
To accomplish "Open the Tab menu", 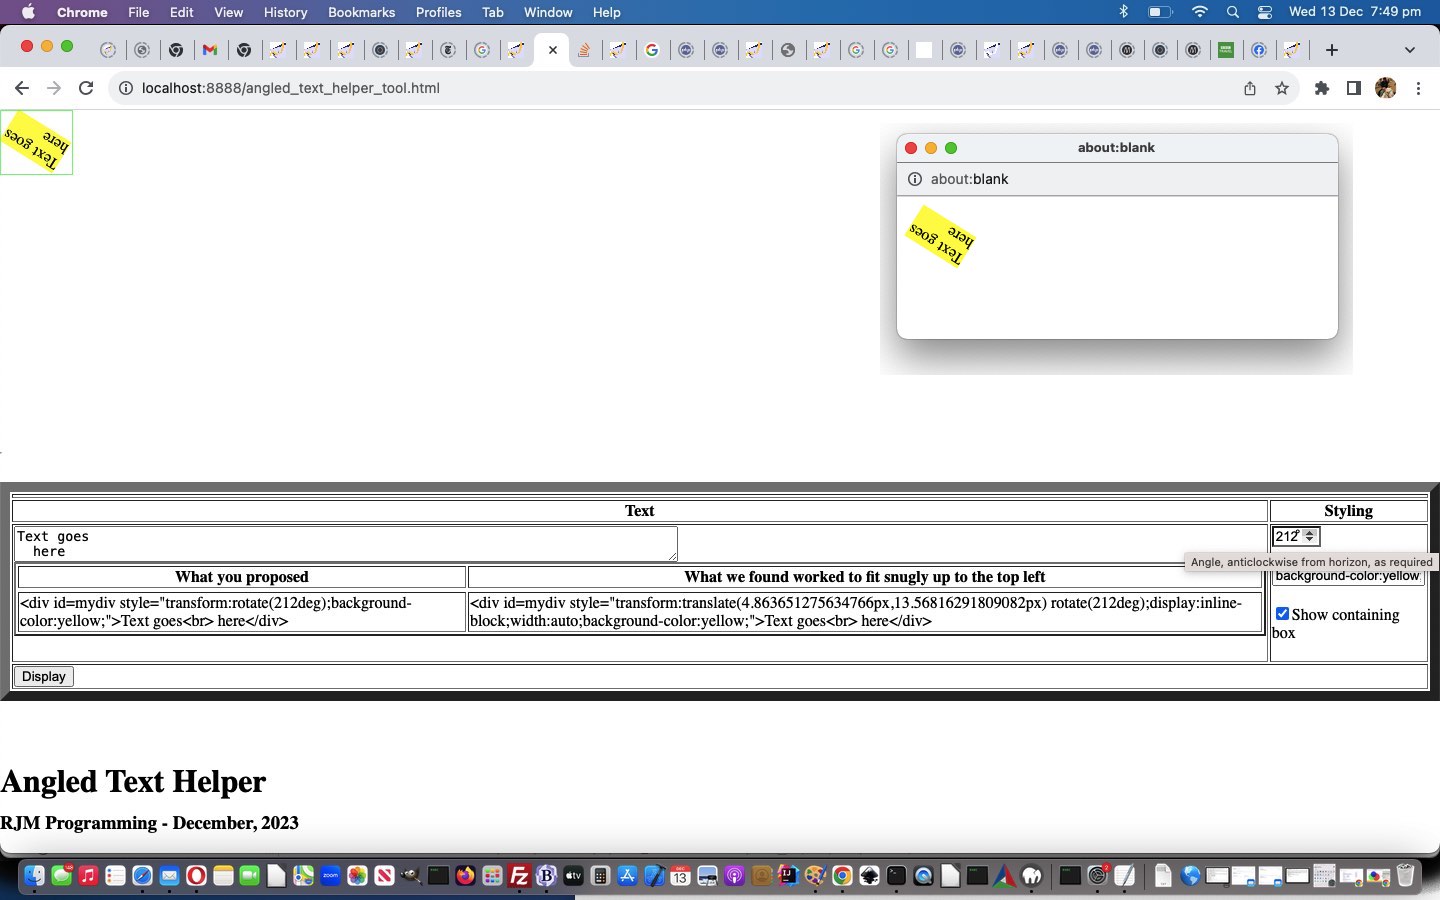I will pos(492,12).
